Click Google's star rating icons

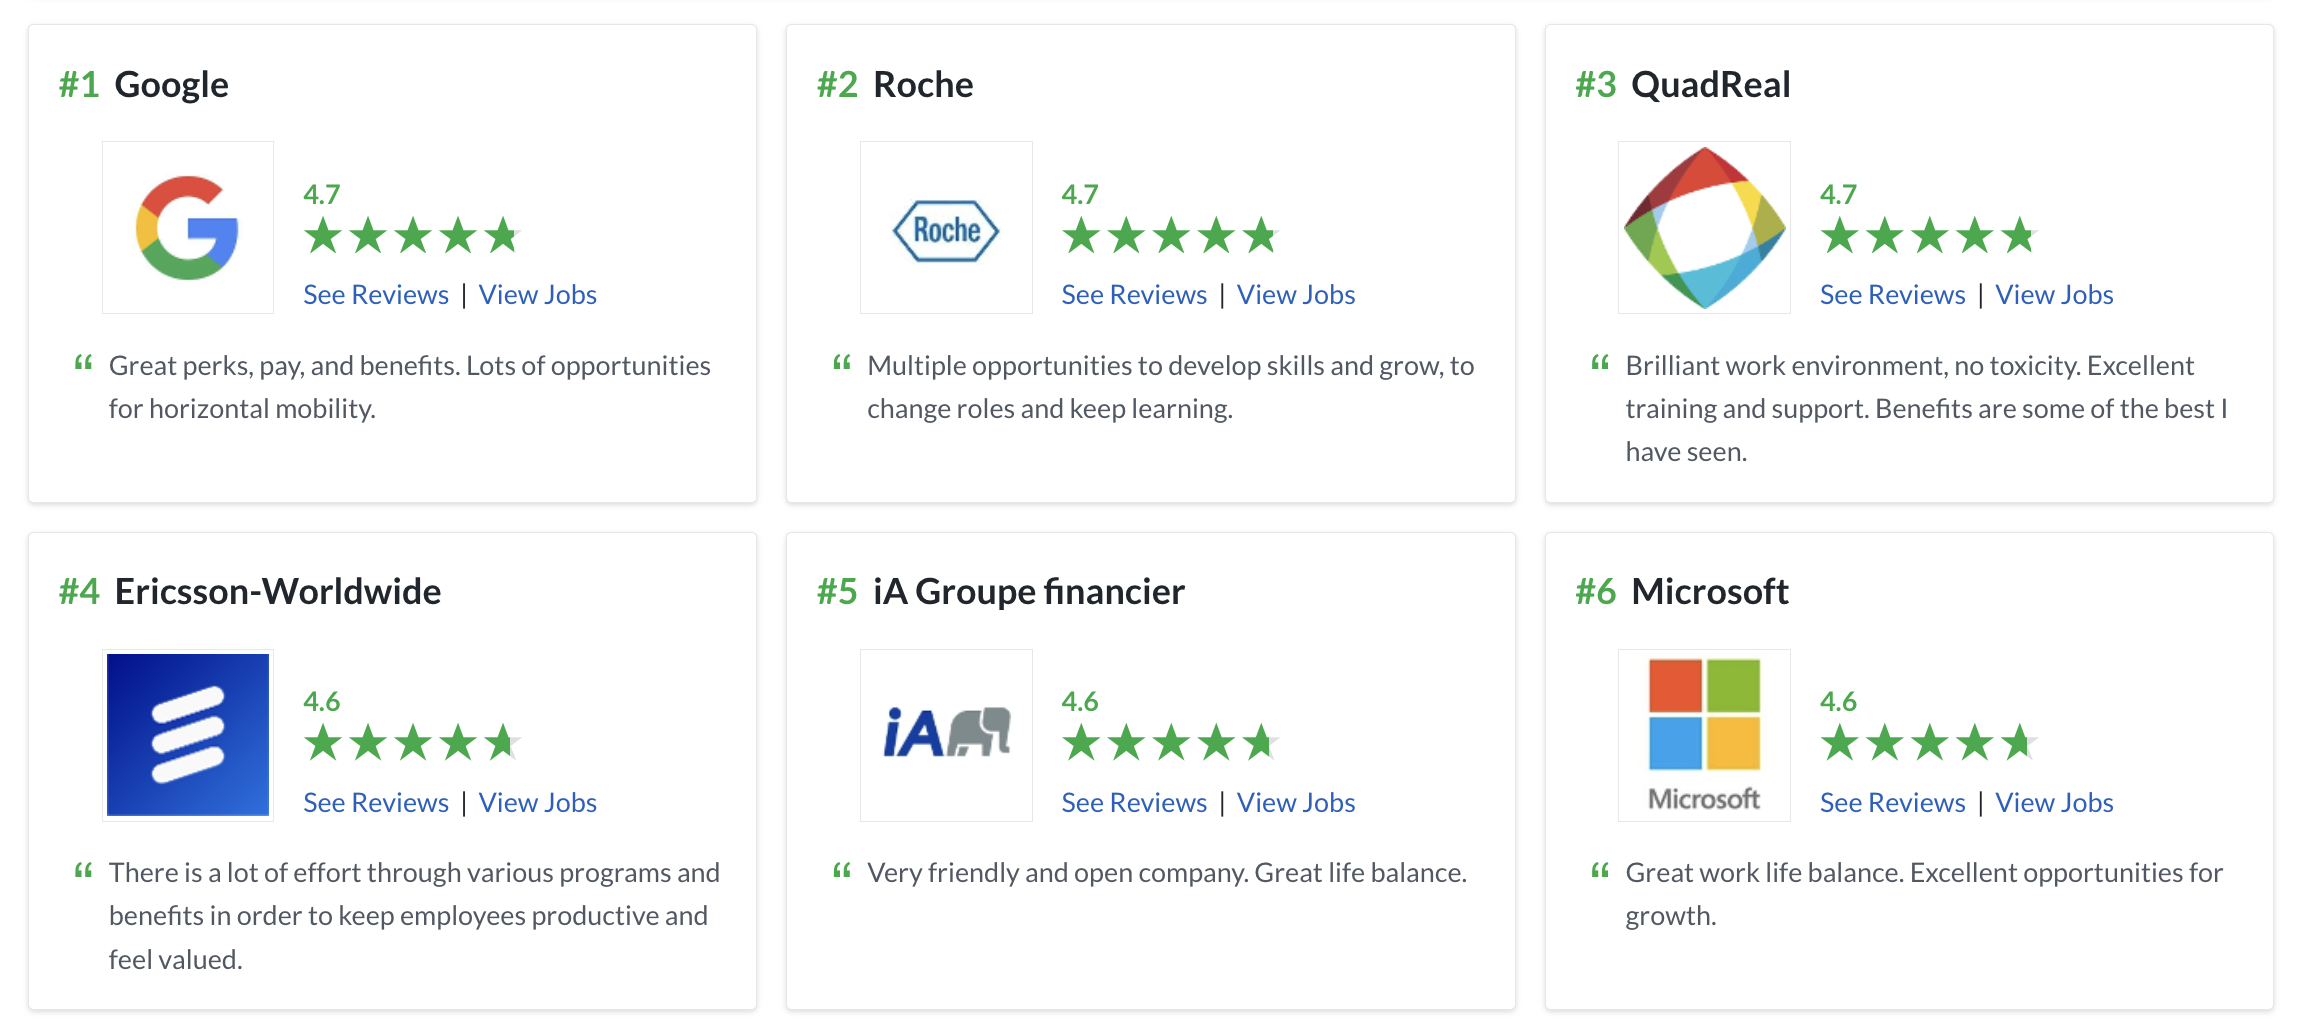point(412,237)
